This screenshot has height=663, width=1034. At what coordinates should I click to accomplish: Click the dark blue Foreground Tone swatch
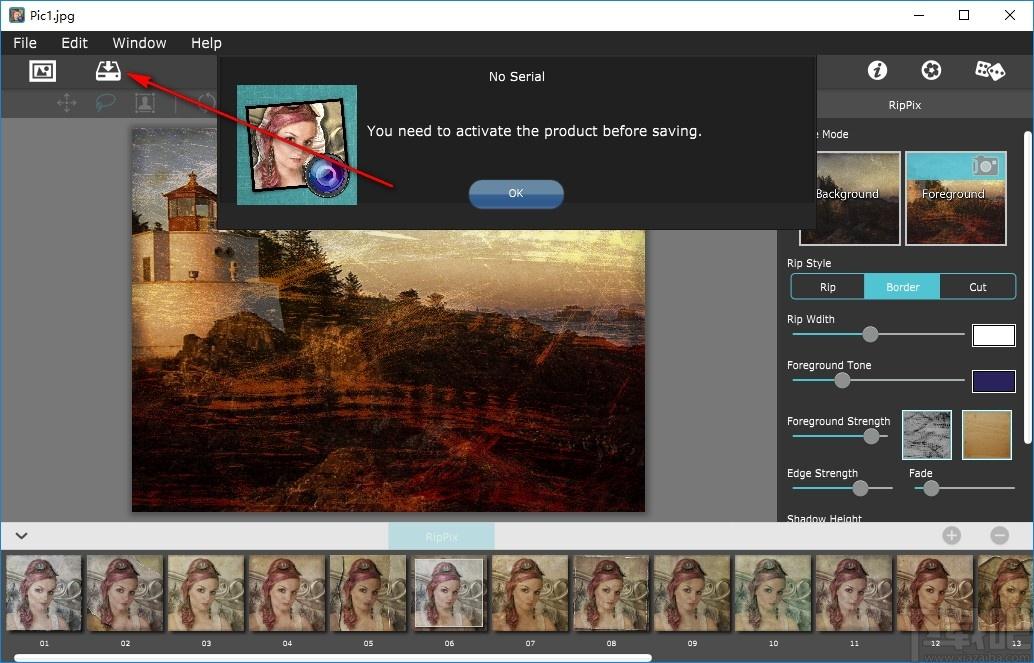point(993,381)
